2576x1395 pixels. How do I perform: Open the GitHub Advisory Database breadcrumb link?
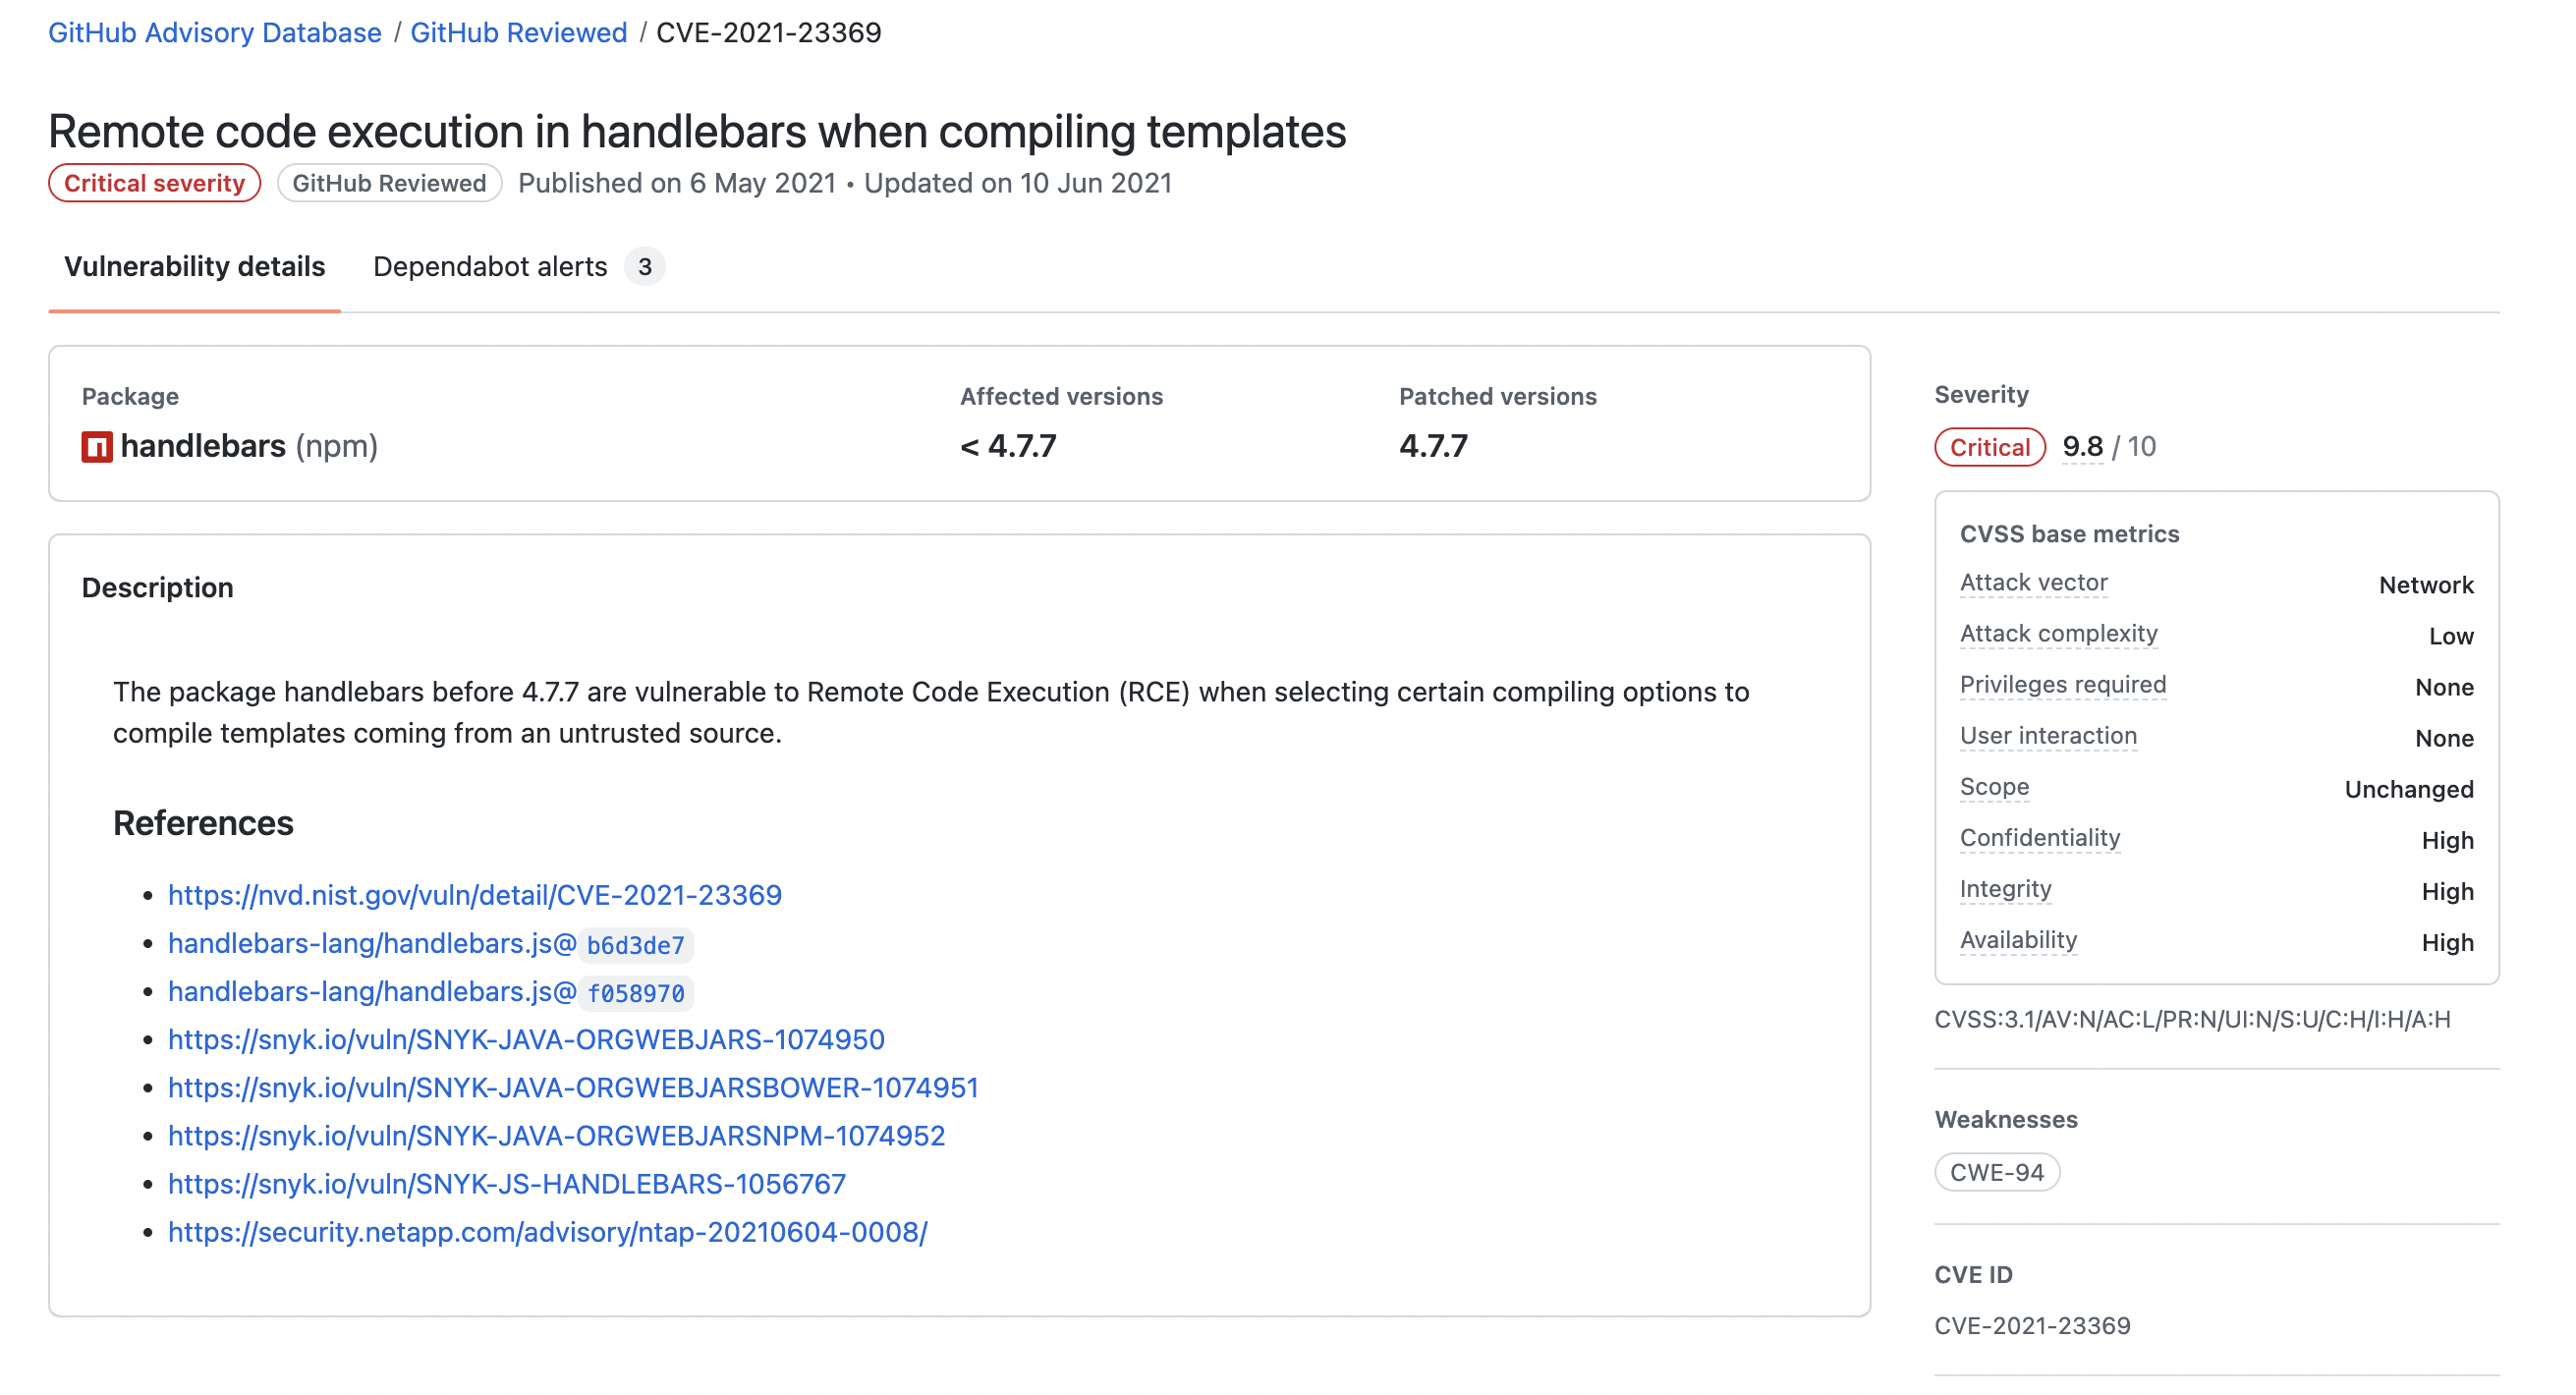[x=214, y=33]
